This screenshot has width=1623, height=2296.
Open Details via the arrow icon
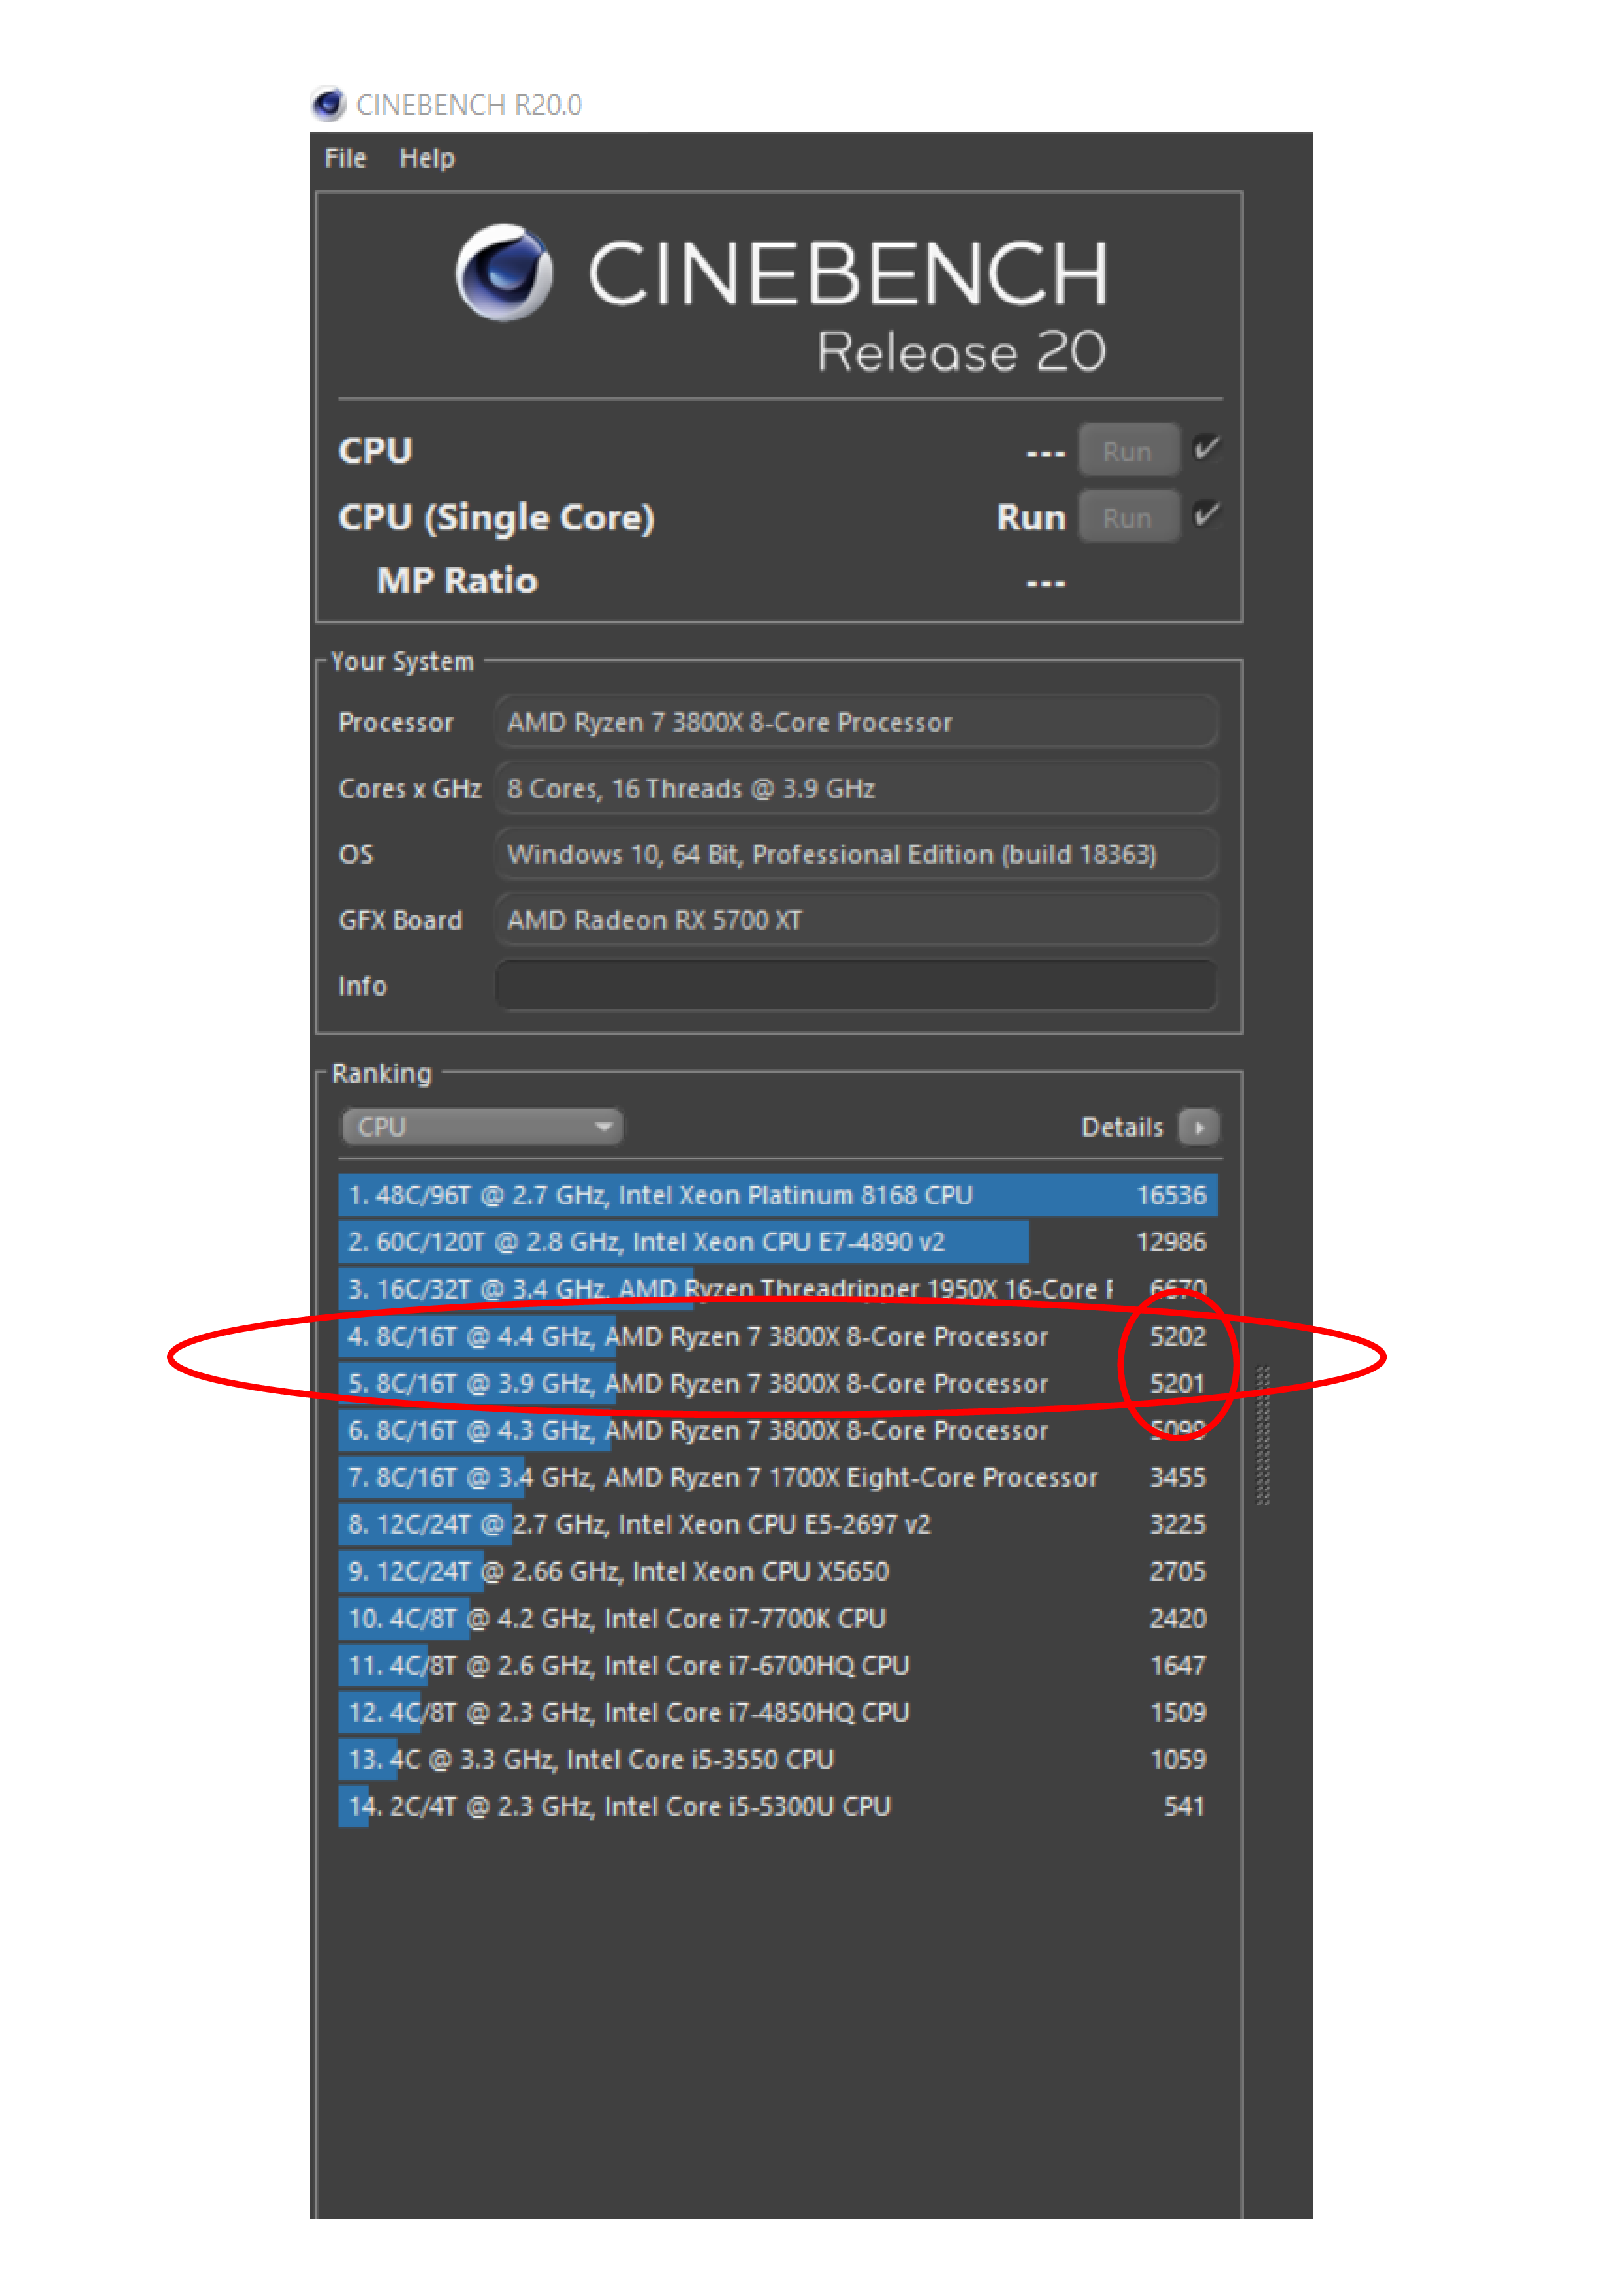coord(1200,1127)
